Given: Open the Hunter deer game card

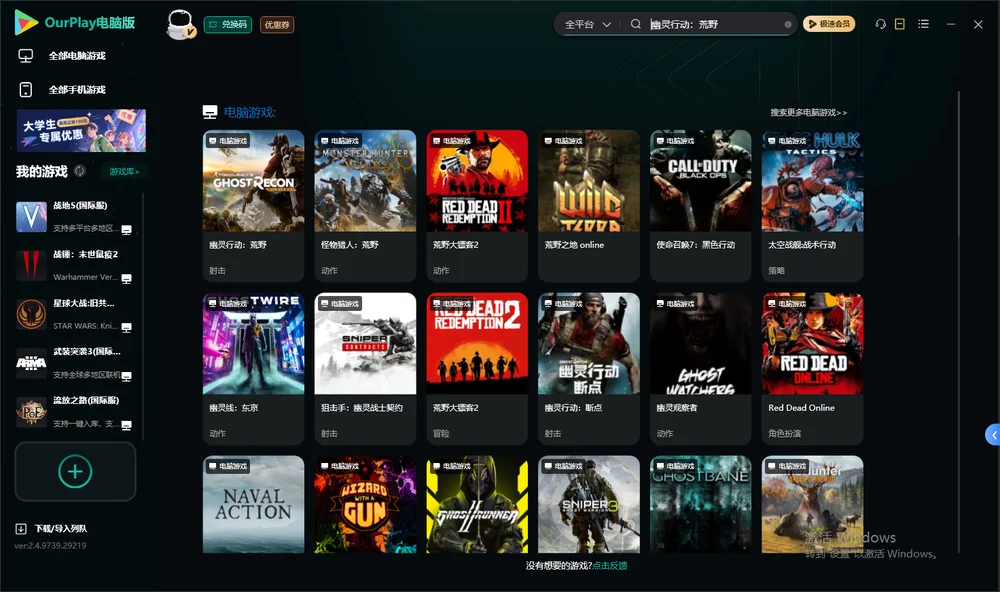Looking at the screenshot, I should tap(812, 504).
